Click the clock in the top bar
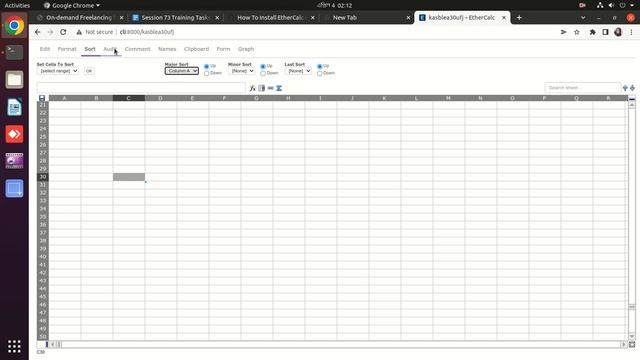This screenshot has height=360, width=640. [x=335, y=5]
